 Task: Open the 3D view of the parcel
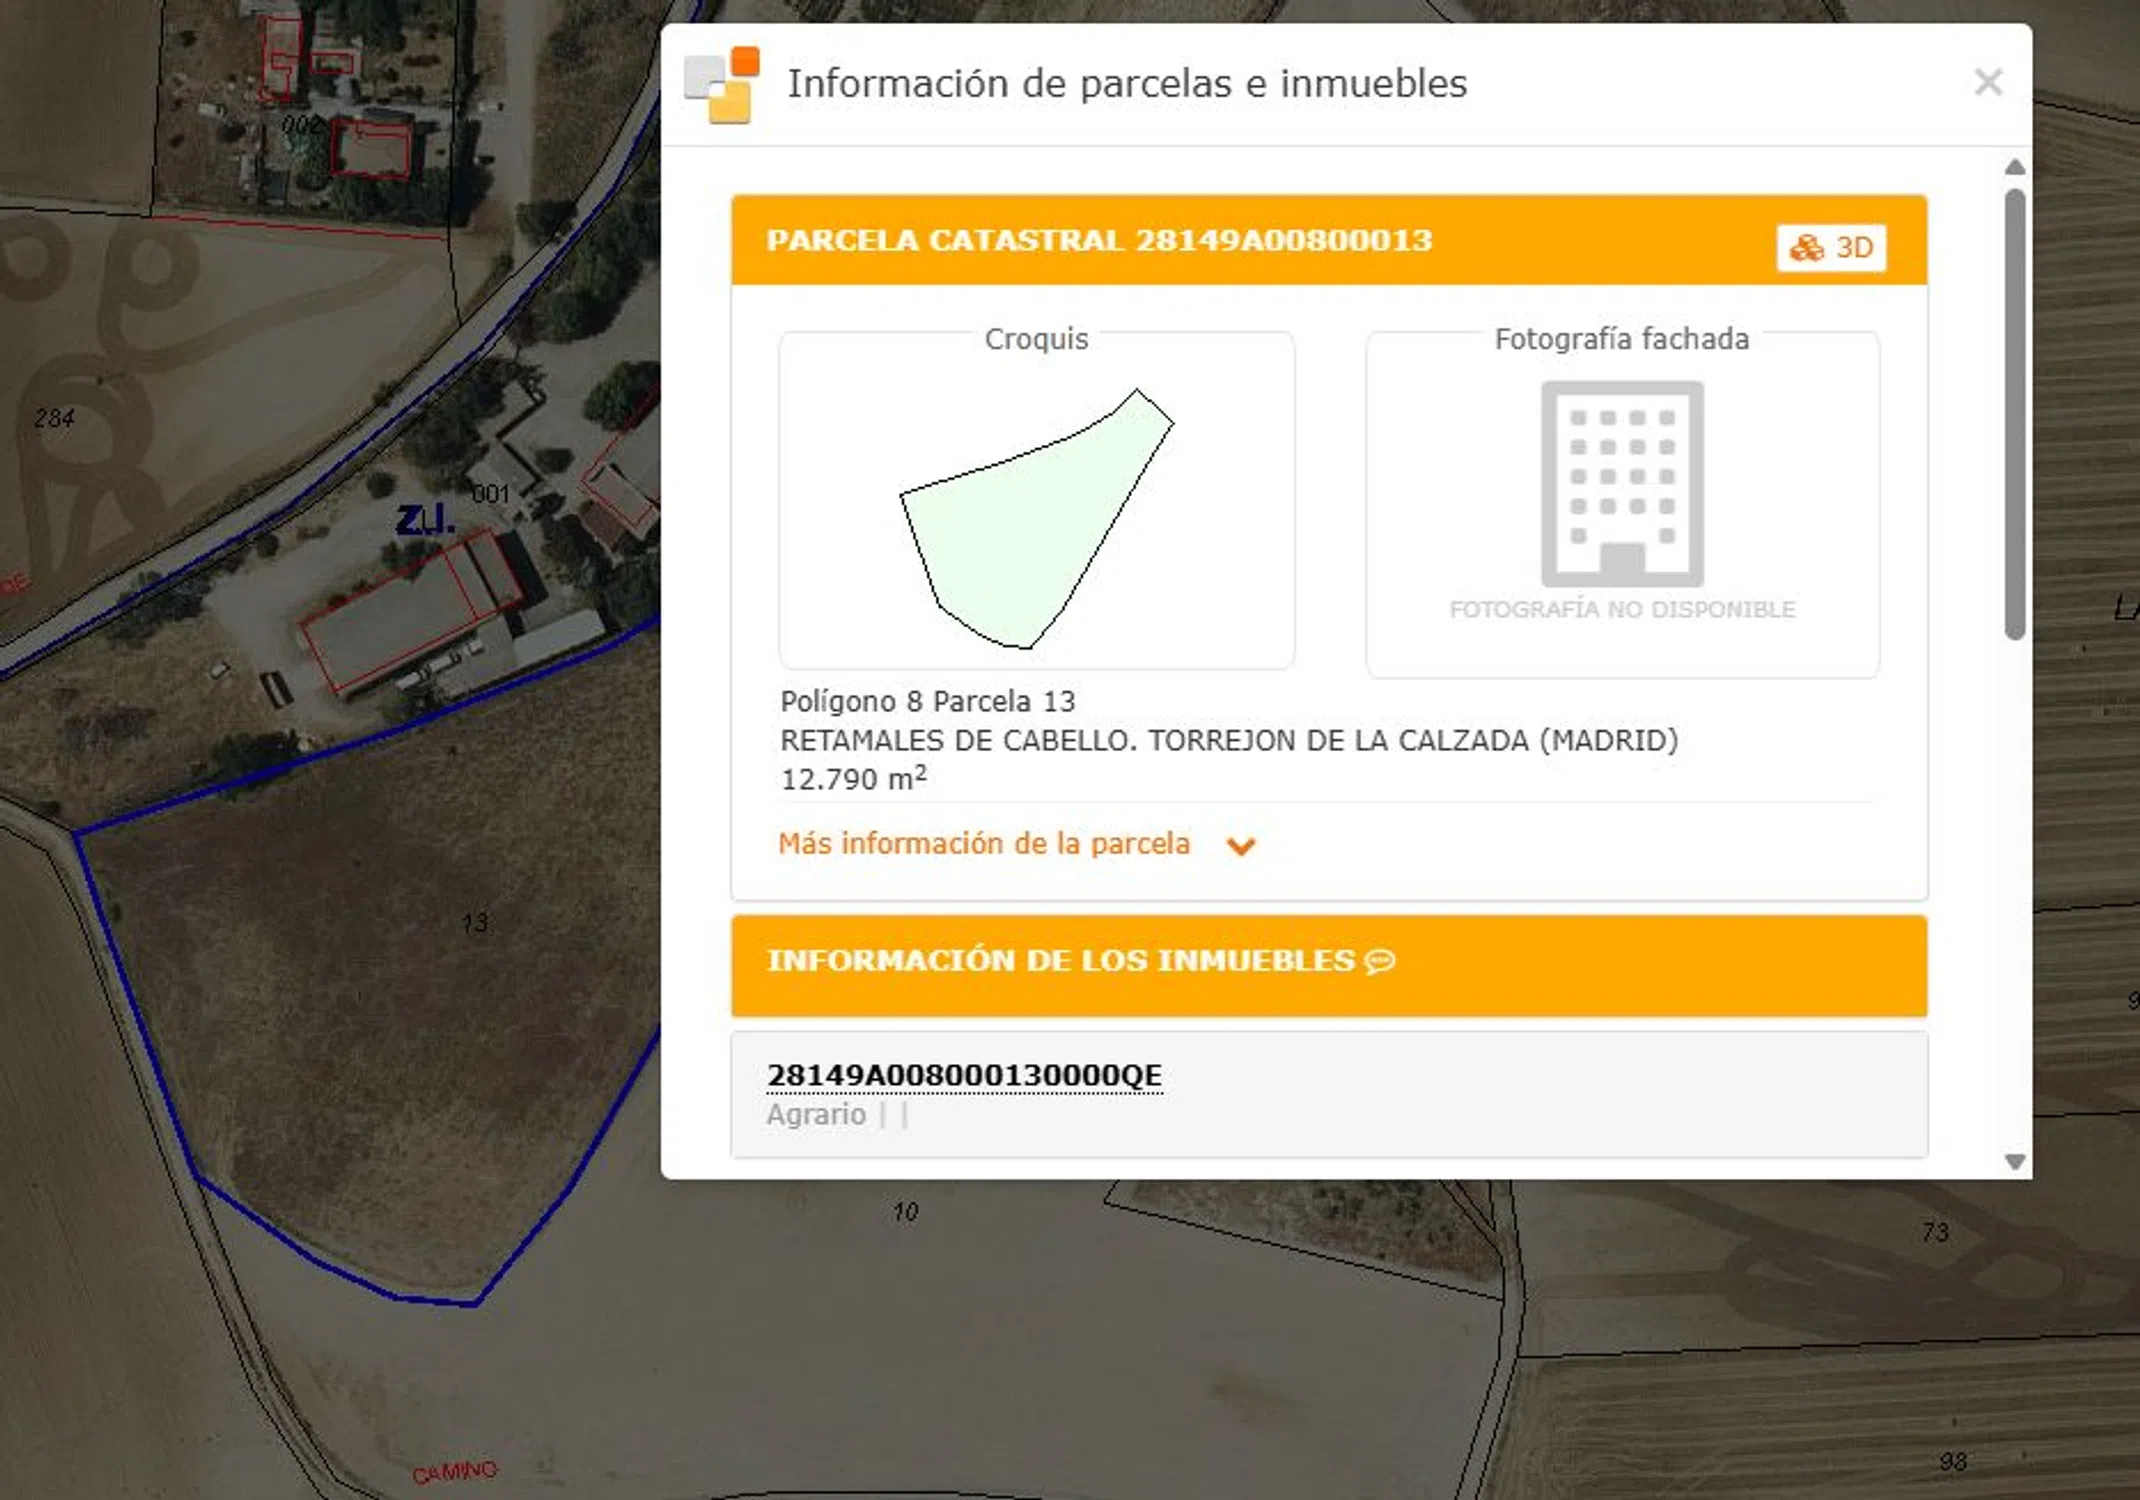[1842, 247]
